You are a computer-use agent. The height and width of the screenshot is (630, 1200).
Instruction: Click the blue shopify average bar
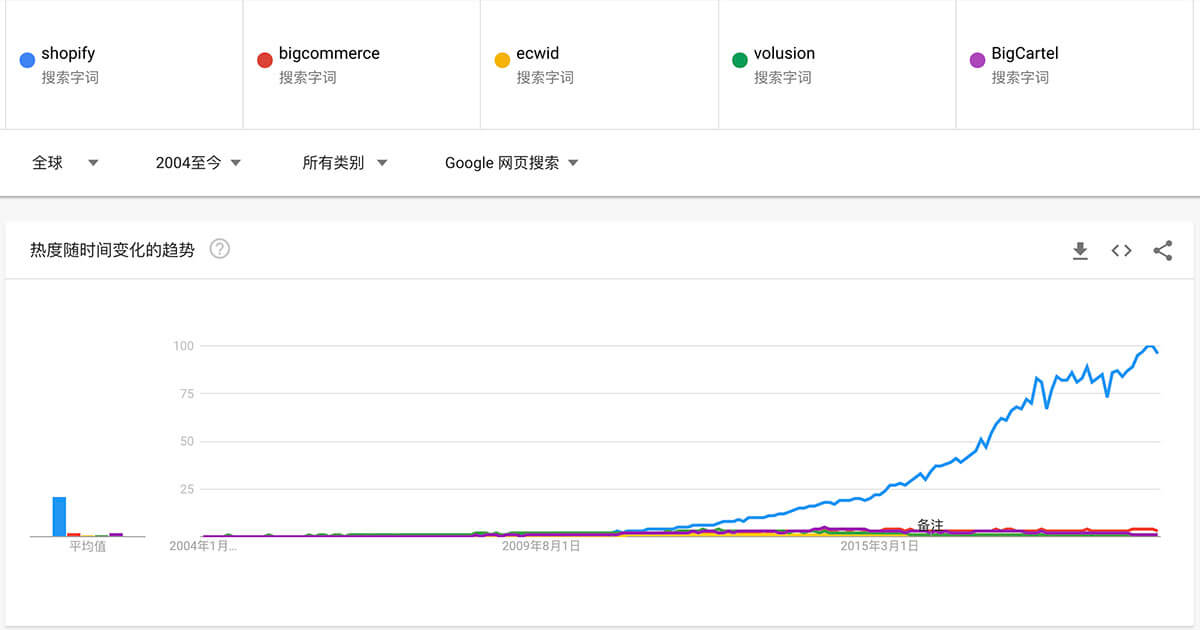pyautogui.click(x=59, y=516)
